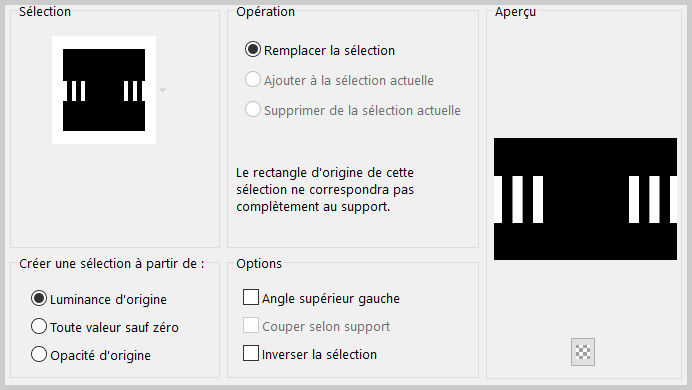The image size is (692, 390).
Task: Click the Options group heading
Action: point(259,264)
